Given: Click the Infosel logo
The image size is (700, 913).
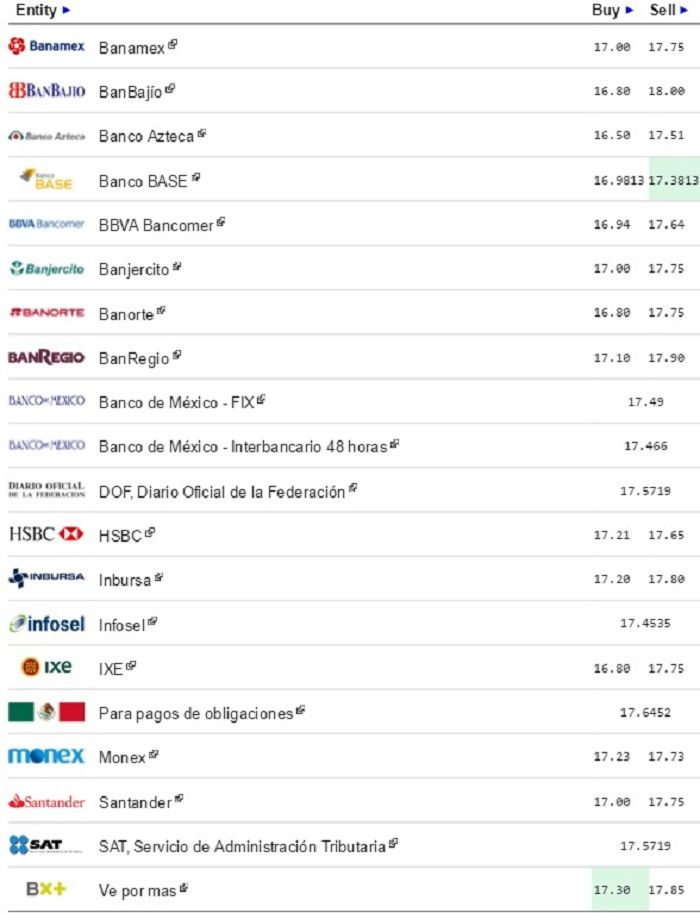Looking at the screenshot, I should click(x=46, y=624).
